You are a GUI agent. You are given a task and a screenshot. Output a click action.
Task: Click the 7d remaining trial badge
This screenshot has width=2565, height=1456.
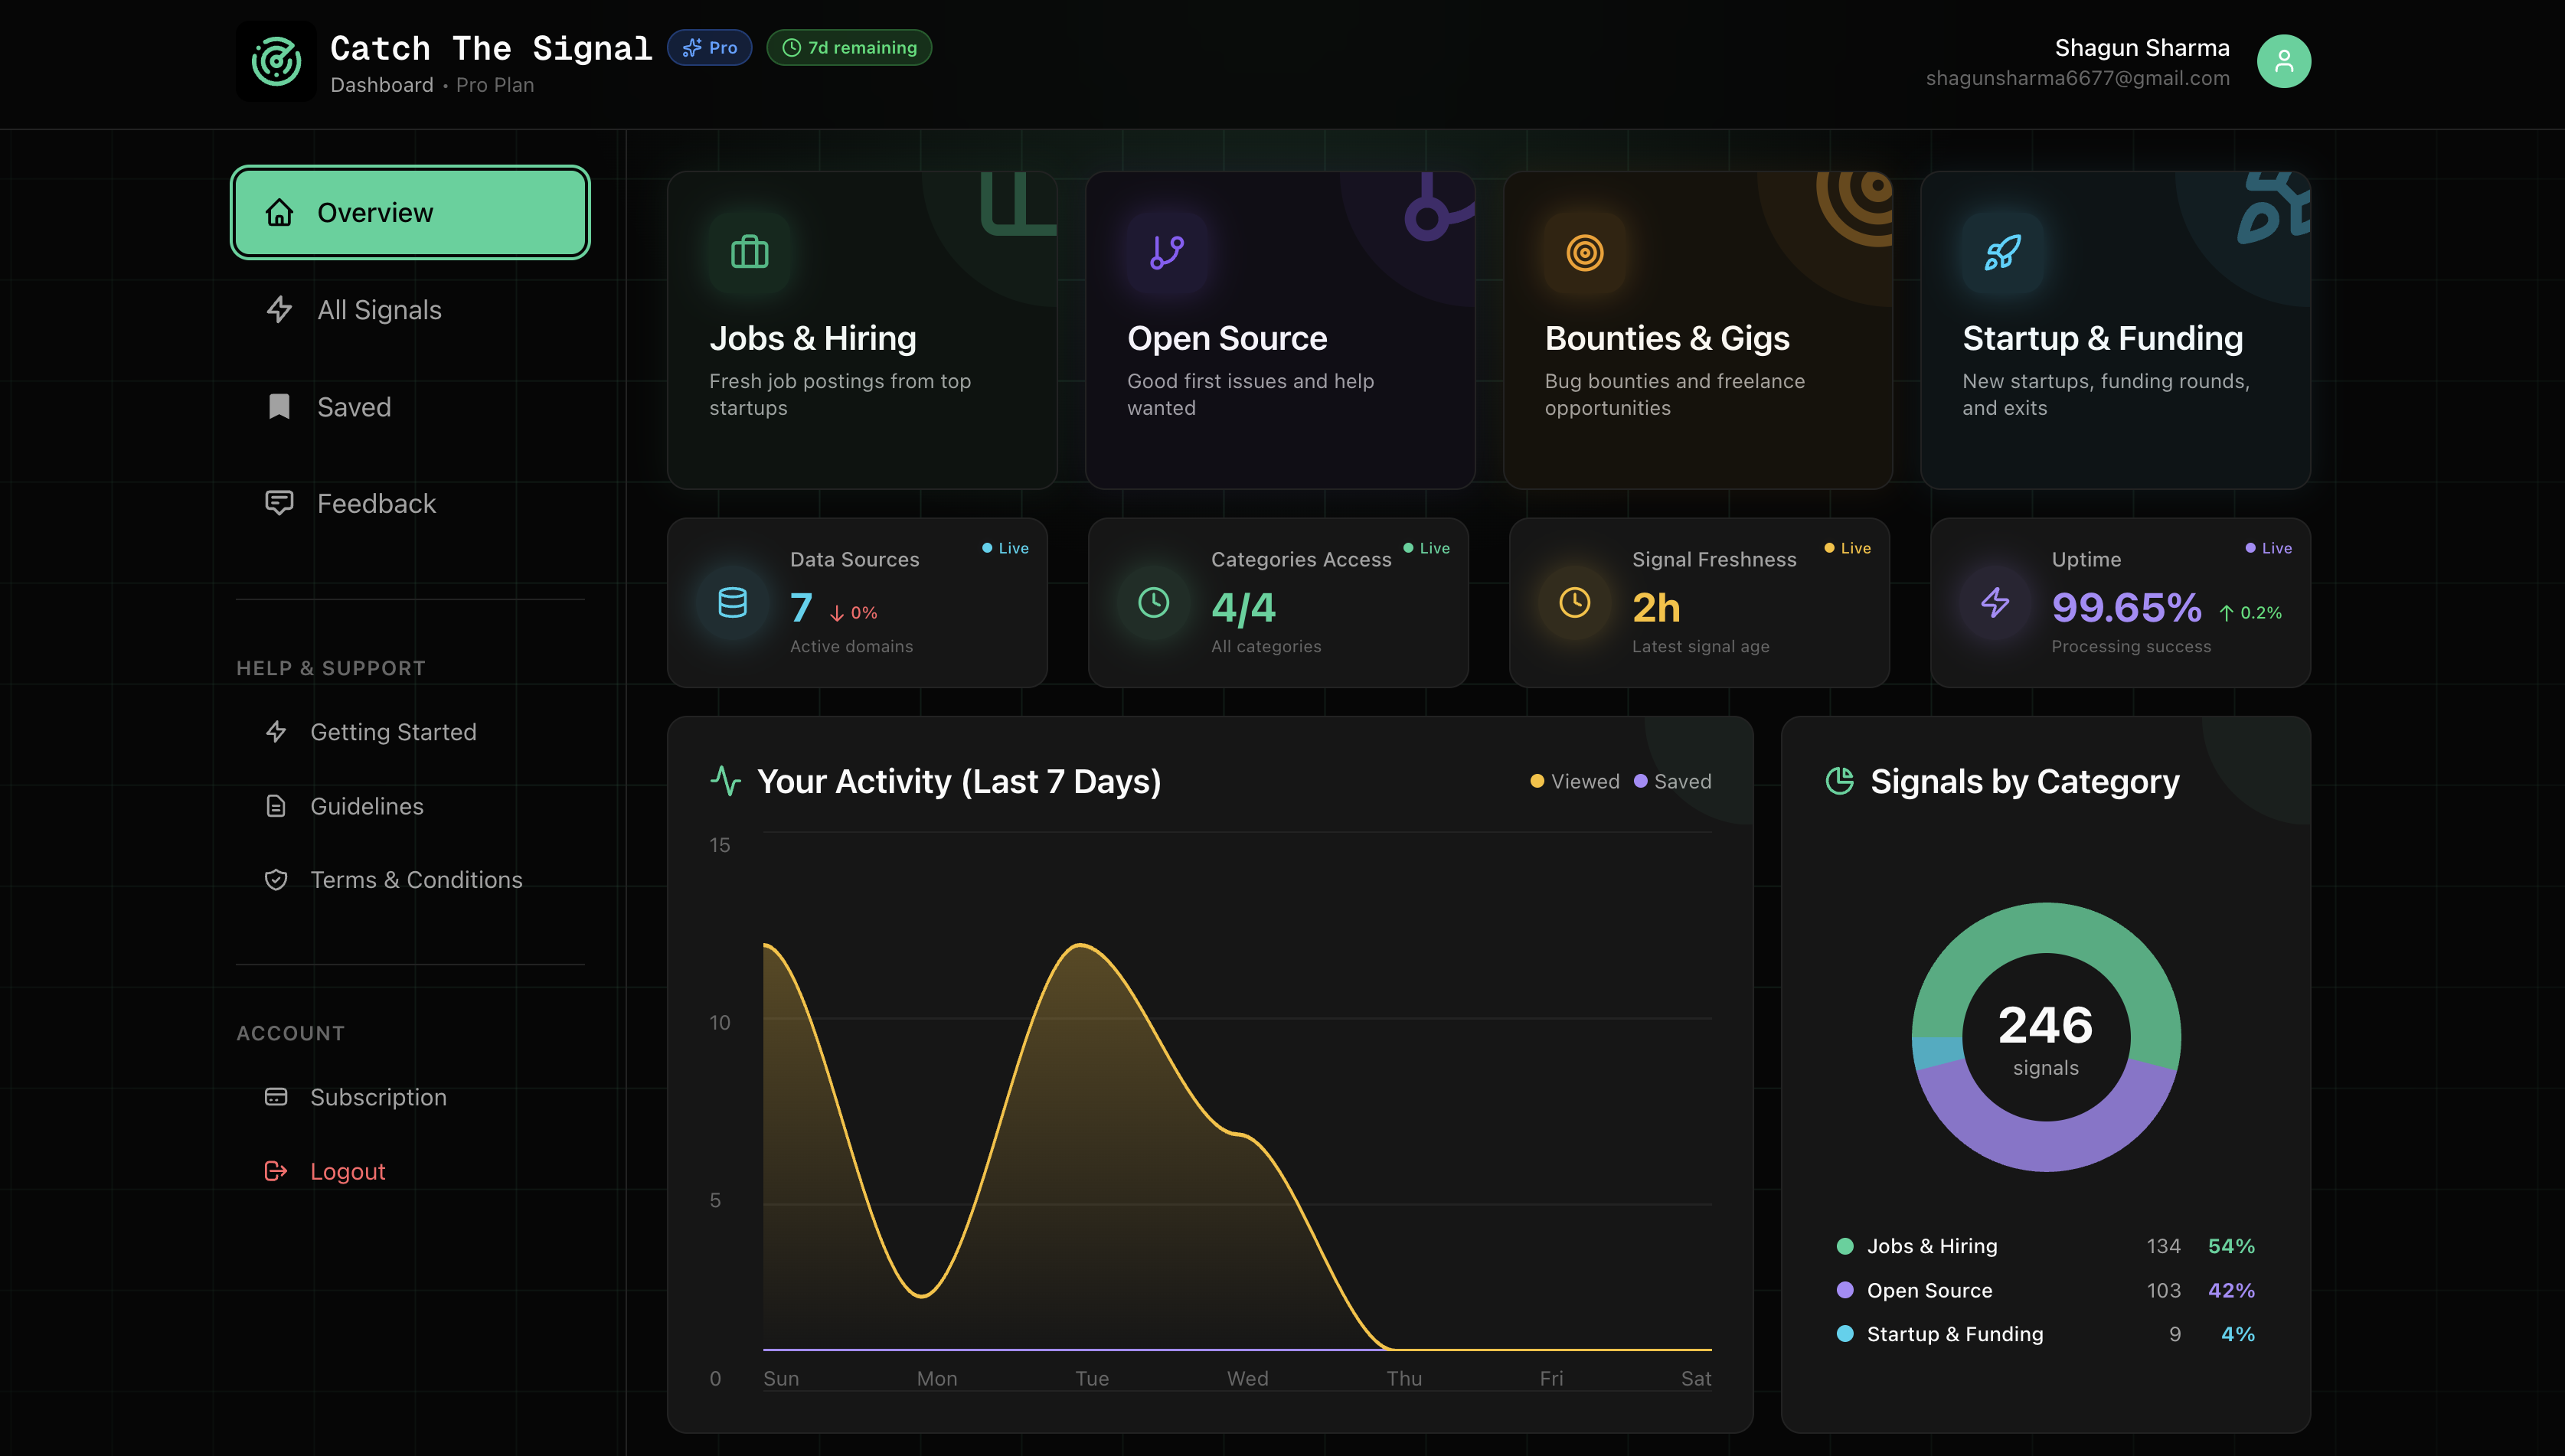click(849, 47)
